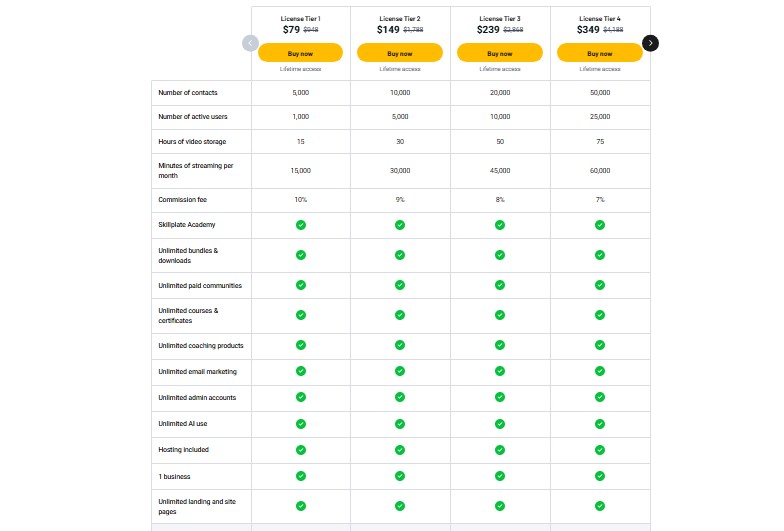Click the next tiers right arrow
Screen dimensions: 784x531
pyautogui.click(x=651, y=43)
